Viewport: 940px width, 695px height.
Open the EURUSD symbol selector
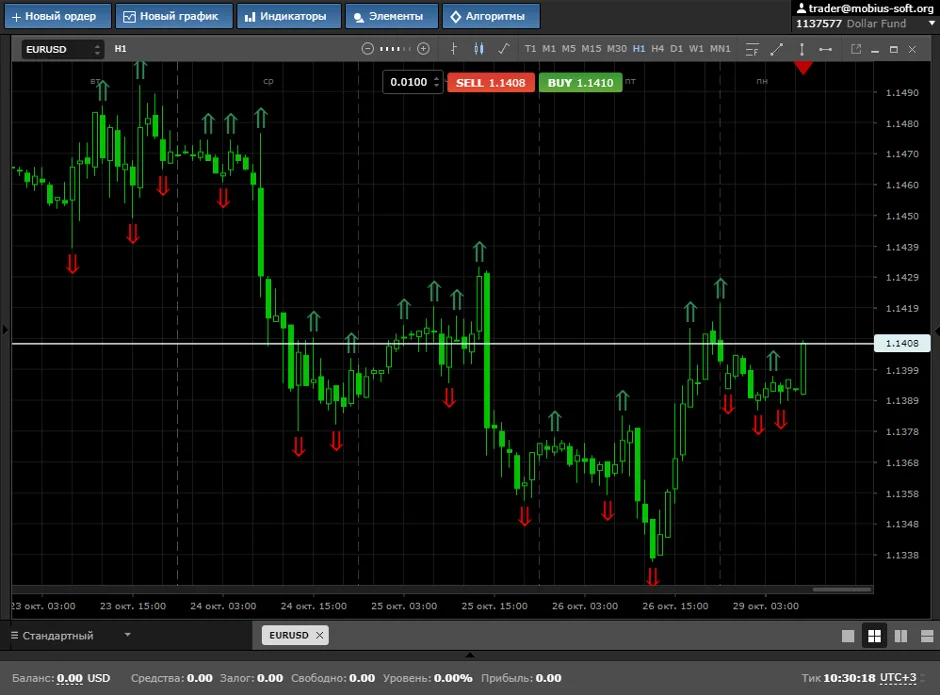tap(62, 49)
